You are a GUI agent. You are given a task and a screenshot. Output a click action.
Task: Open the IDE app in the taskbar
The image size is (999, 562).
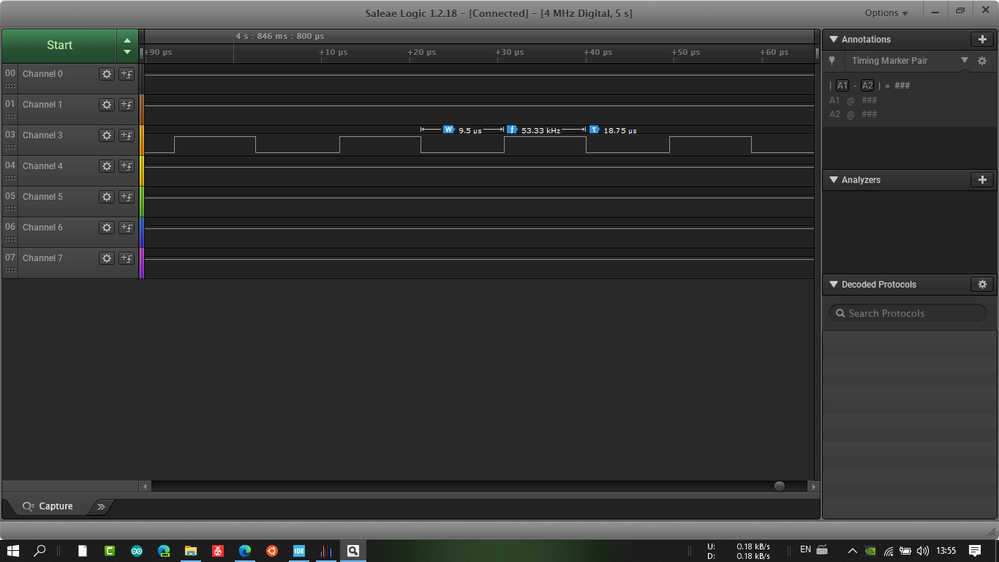click(x=299, y=551)
